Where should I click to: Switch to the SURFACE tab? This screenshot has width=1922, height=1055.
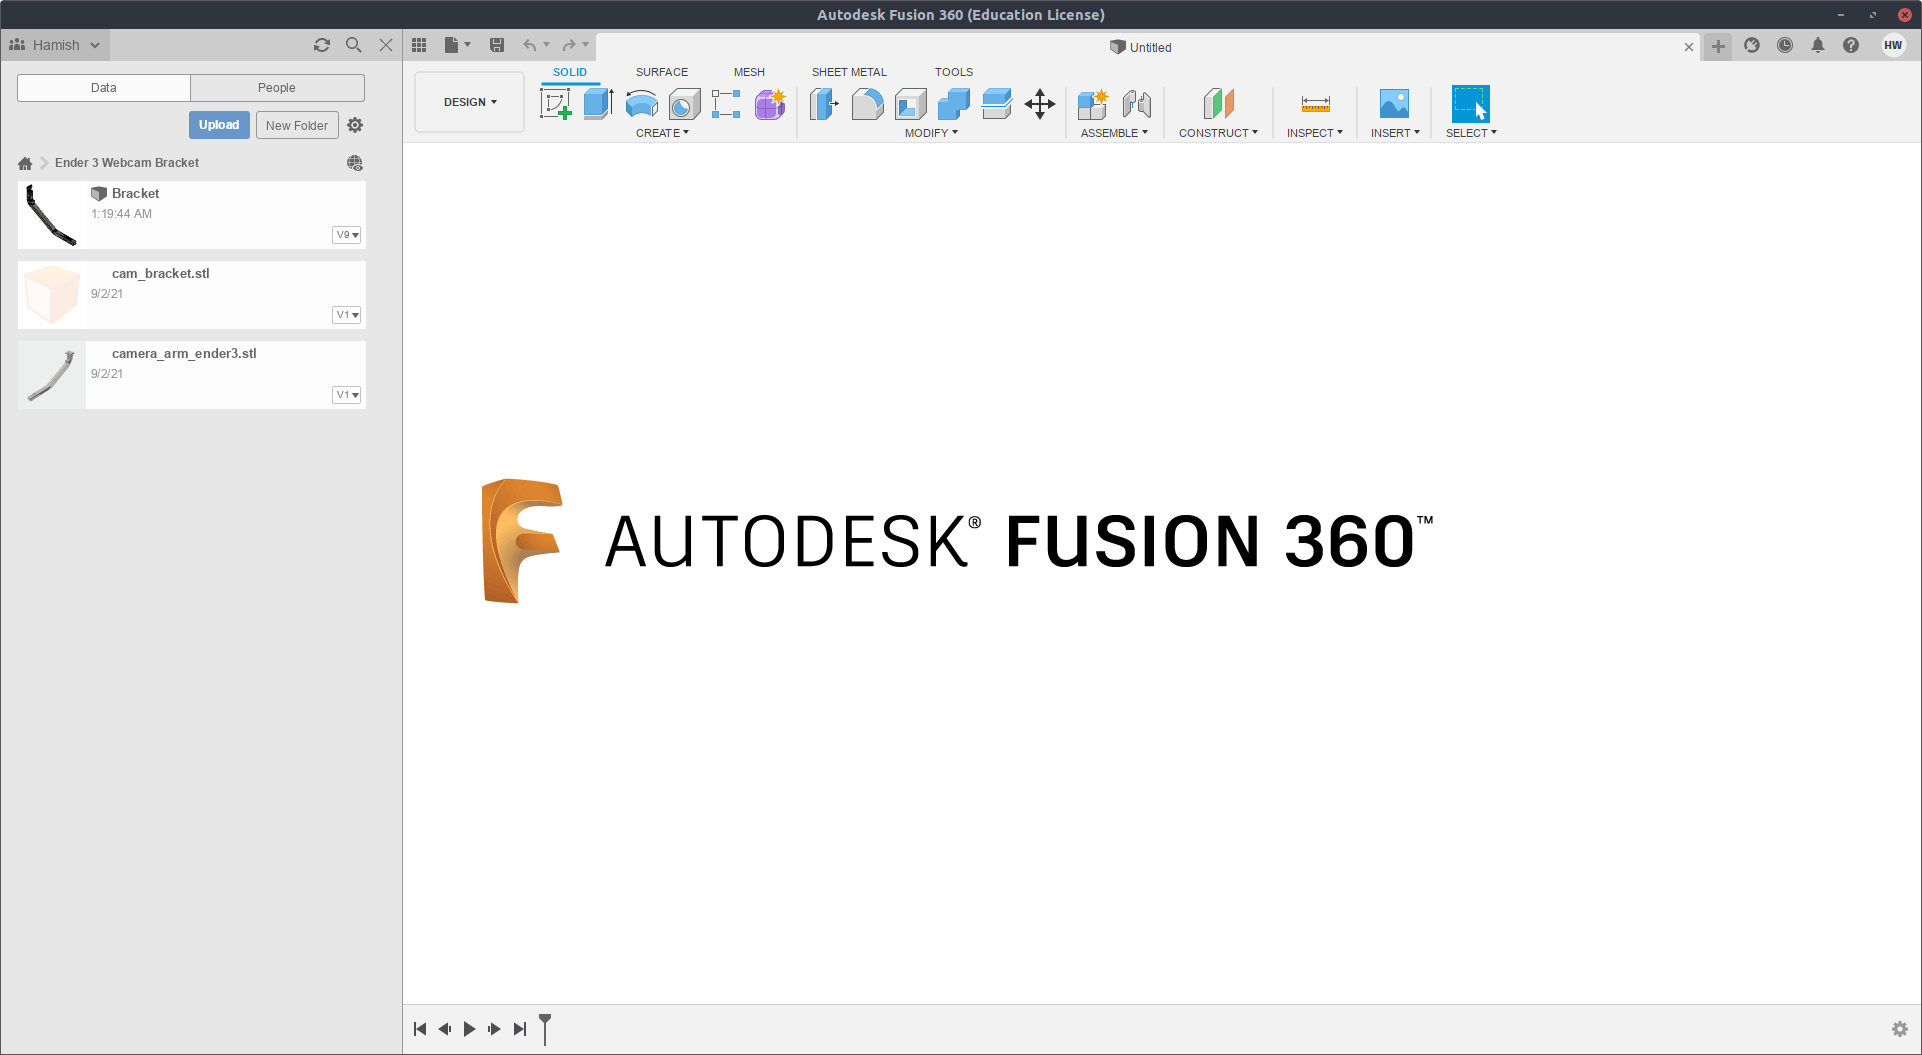[x=662, y=72]
